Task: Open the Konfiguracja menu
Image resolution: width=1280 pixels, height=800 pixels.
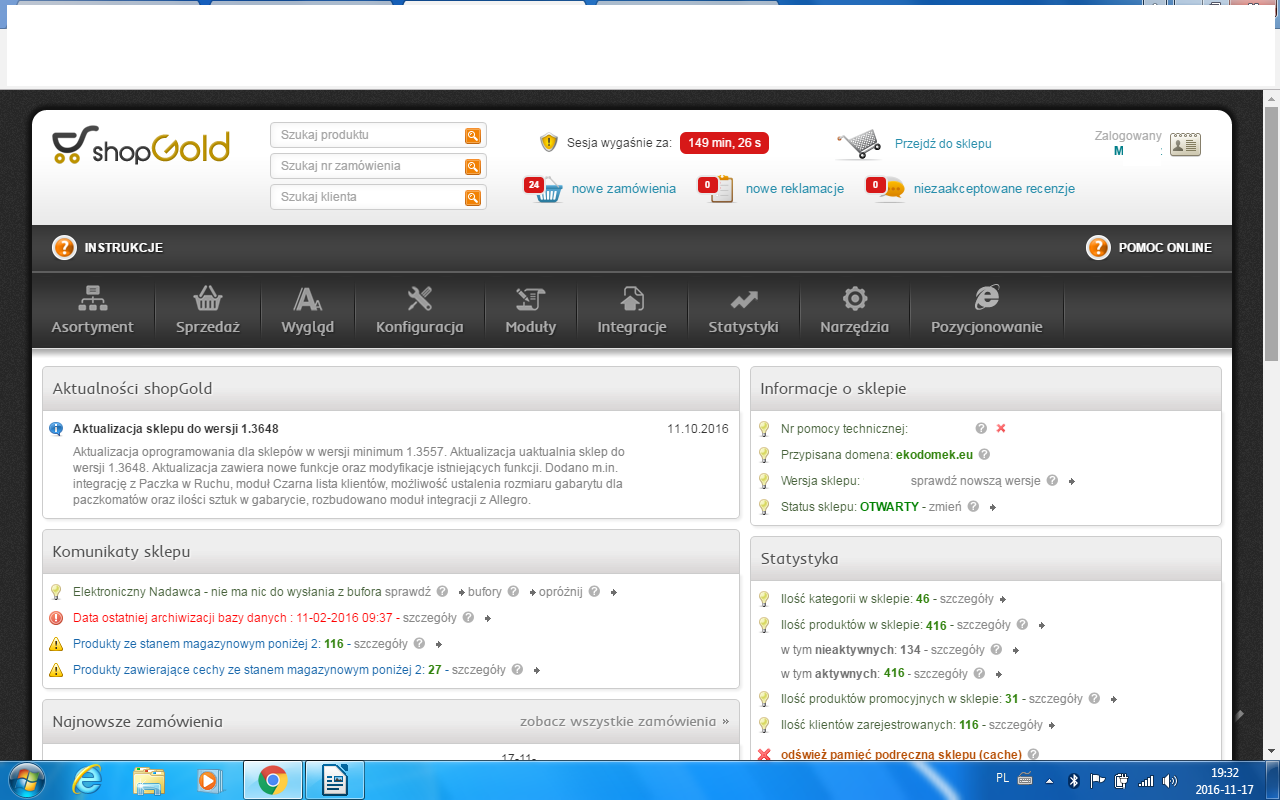Action: click(x=419, y=310)
